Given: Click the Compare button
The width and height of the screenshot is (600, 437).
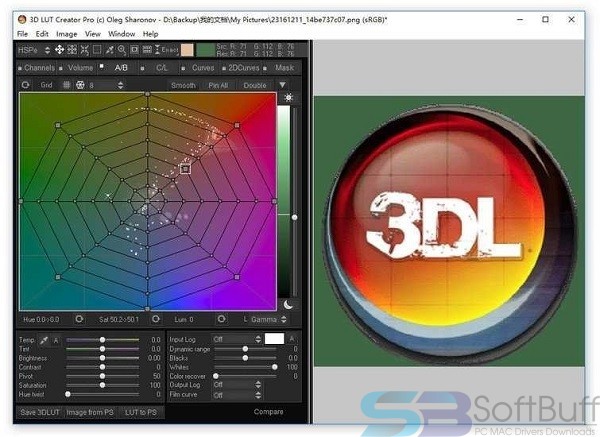Looking at the screenshot, I should click(269, 412).
